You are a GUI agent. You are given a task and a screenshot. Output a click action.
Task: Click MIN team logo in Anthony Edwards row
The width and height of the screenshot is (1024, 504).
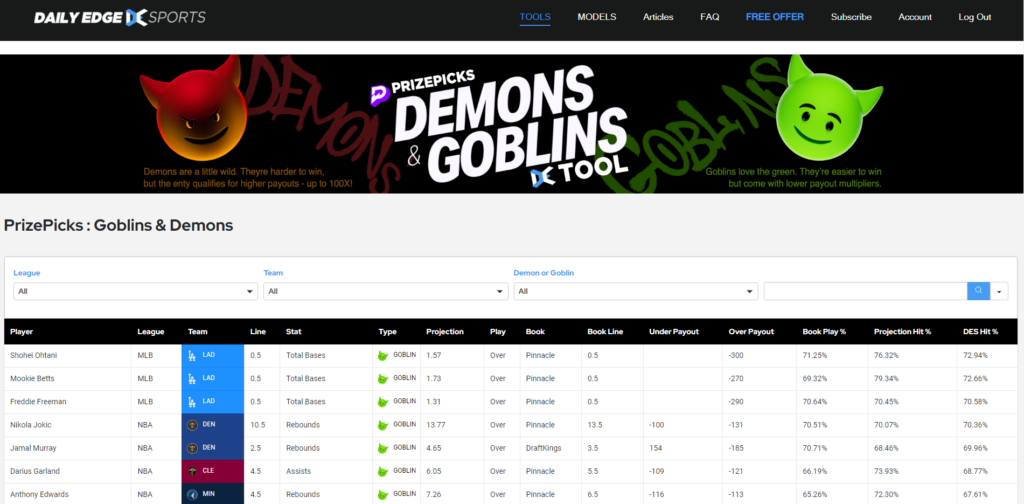click(x=192, y=495)
